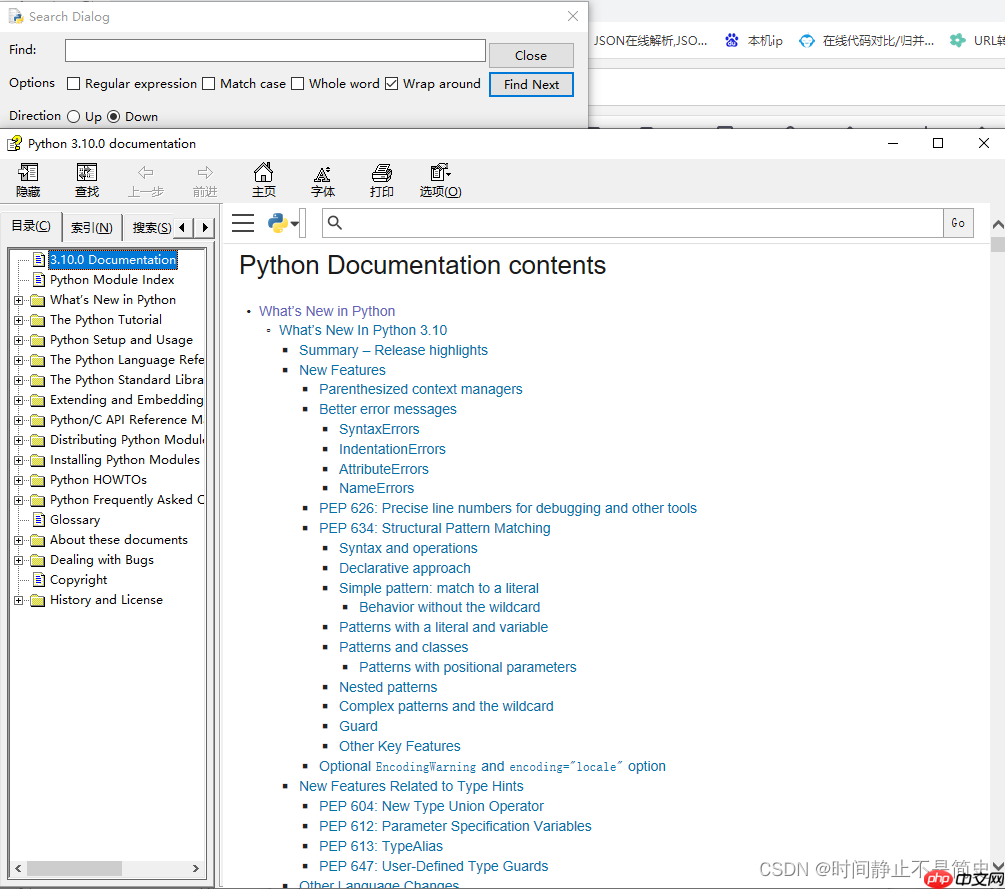The height and width of the screenshot is (889, 1005).
Task: Click the 打印 (Print) icon
Action: tap(381, 180)
